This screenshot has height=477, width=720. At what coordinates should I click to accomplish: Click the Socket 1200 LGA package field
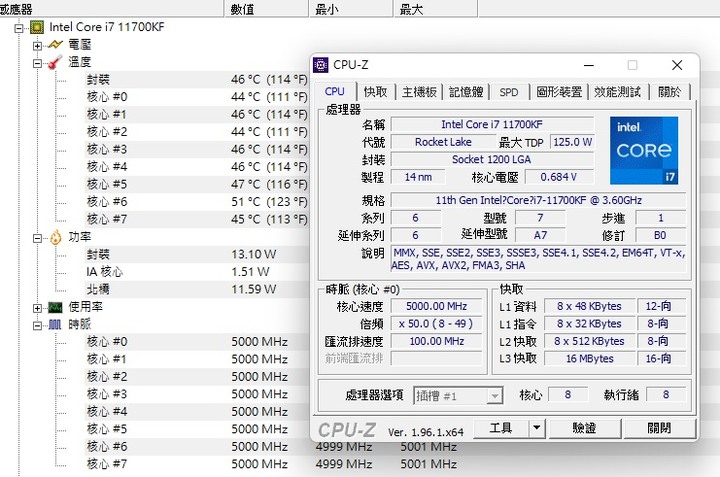click(x=492, y=159)
